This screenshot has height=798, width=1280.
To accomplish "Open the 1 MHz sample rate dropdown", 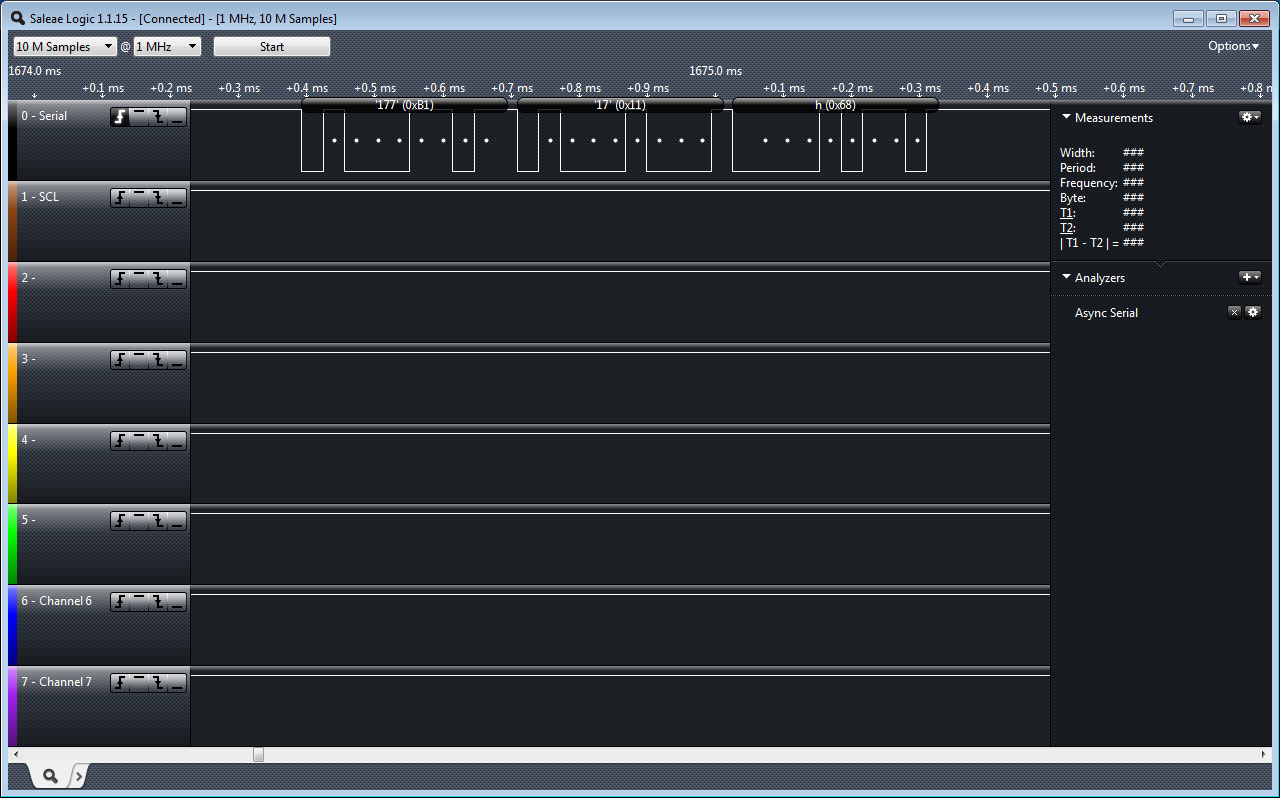I will coord(167,47).
